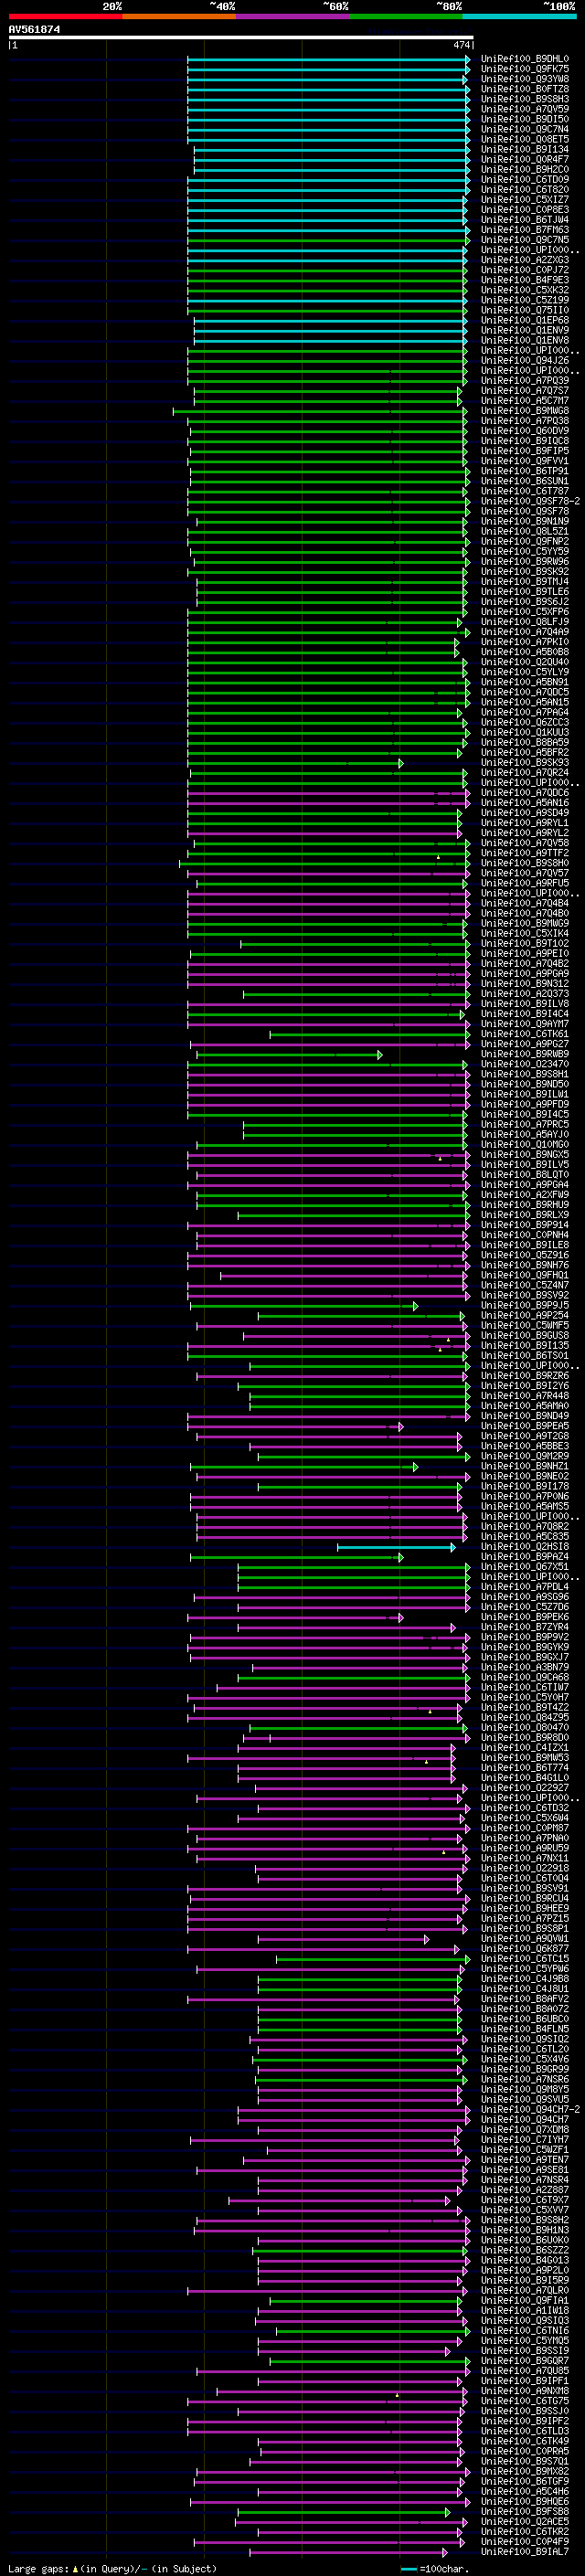Select the UniRef100_C6TIW7 label
The width and height of the screenshot is (585, 2576).
524,1688
